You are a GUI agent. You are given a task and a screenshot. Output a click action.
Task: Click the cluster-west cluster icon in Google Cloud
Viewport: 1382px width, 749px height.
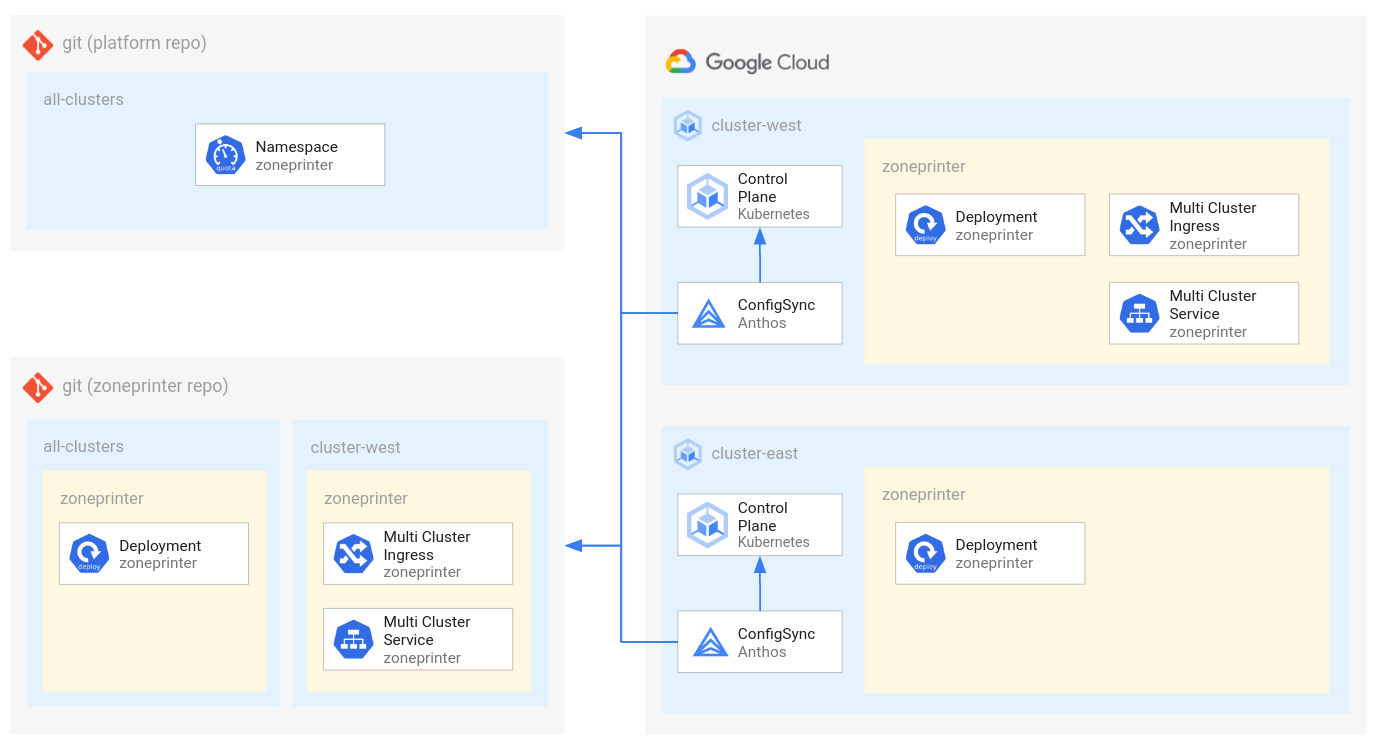point(688,126)
